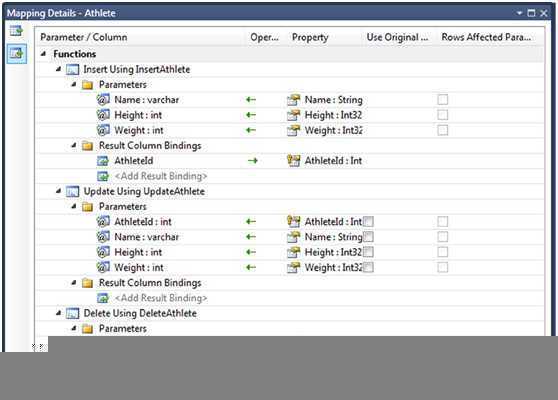The height and width of the screenshot is (400, 558).
Task: Enable Use Original Value for Update Name
Action: coord(369,237)
